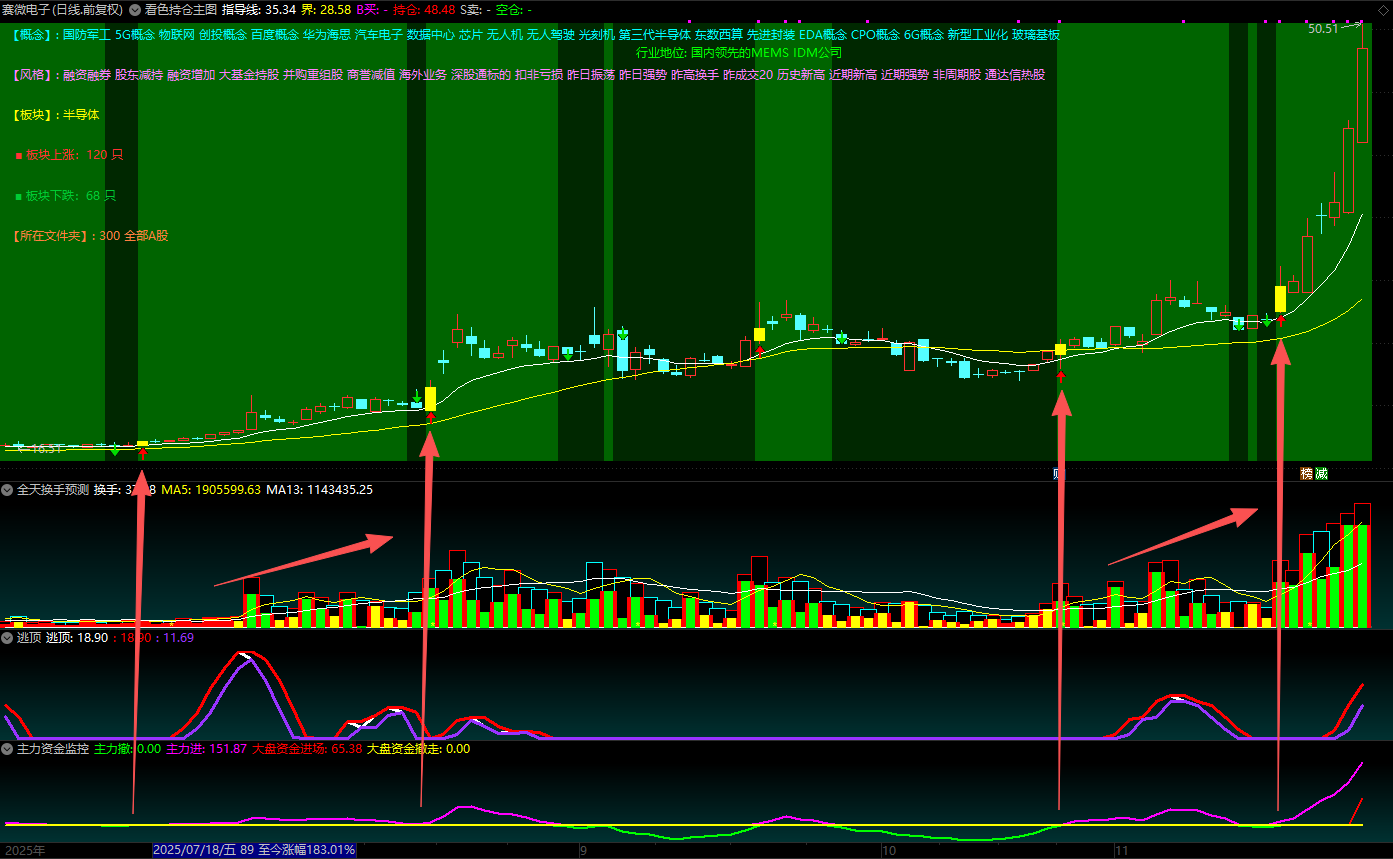Click the 融资融券 style tag
The height and width of the screenshot is (859, 1393).
pos(87,74)
